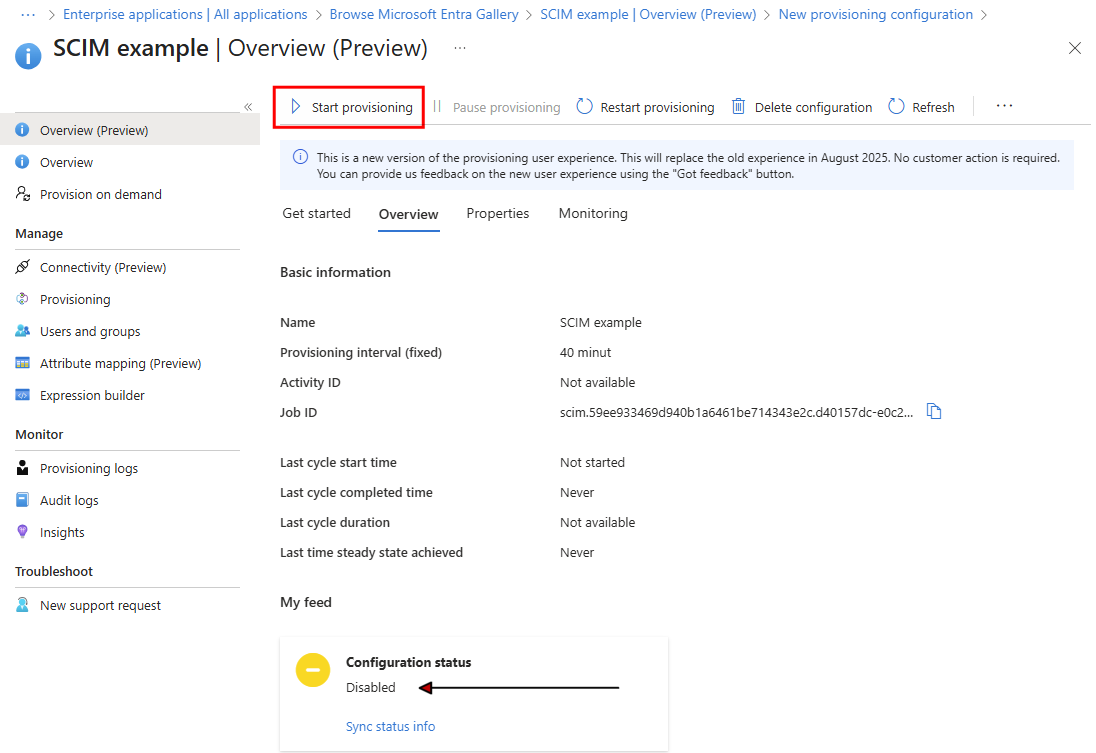Click the New support request icon
This screenshot has width=1096, height=753.
click(22, 605)
